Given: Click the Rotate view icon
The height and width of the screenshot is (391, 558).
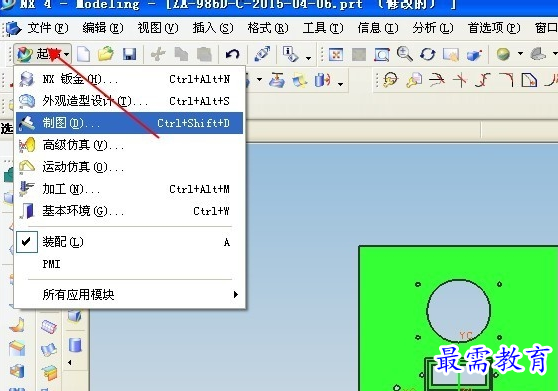Looking at the screenshot, I should (428, 54).
